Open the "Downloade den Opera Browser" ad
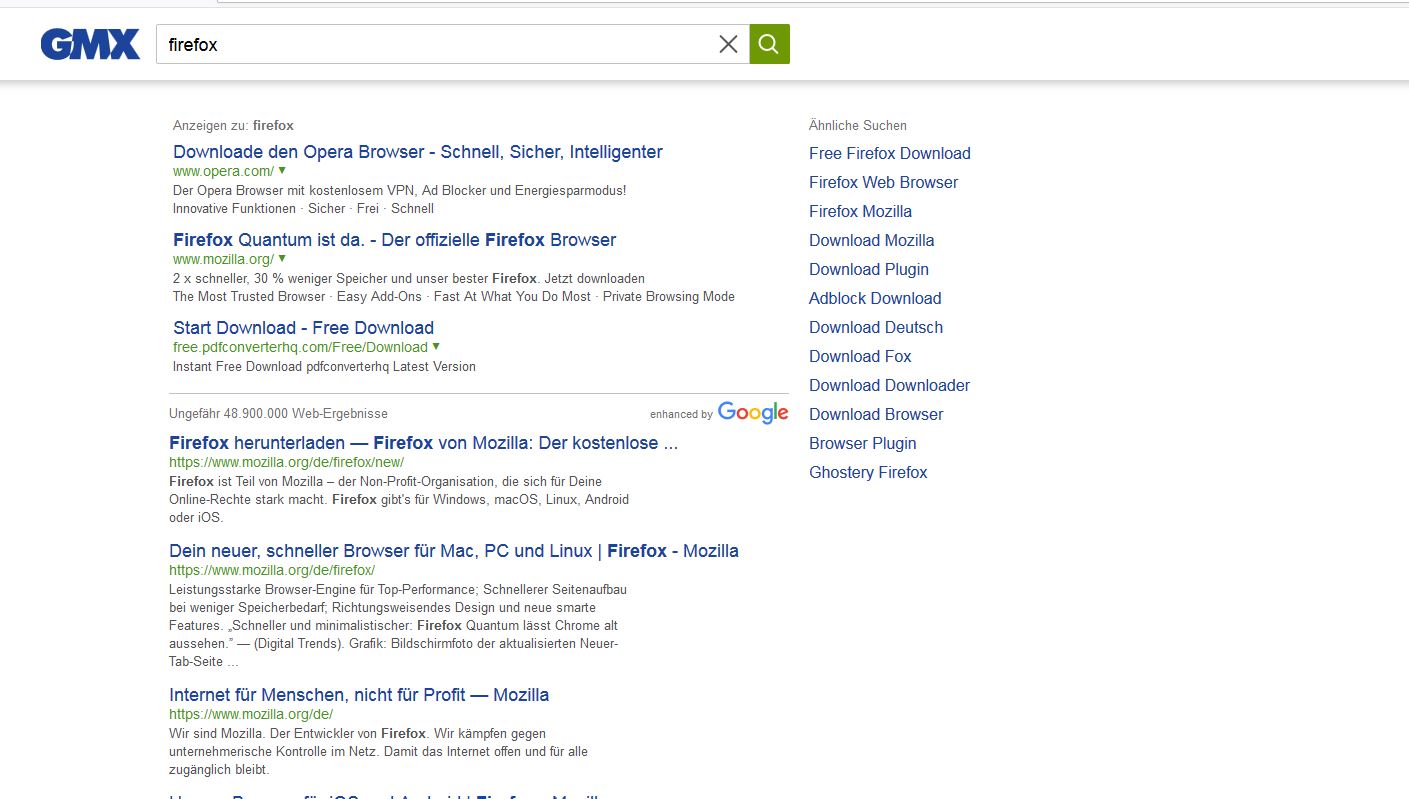This screenshot has height=799, width=1409. coord(418,152)
